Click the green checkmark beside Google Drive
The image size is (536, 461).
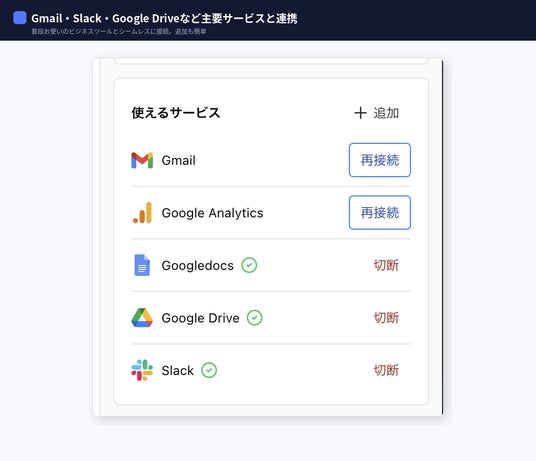[255, 317]
